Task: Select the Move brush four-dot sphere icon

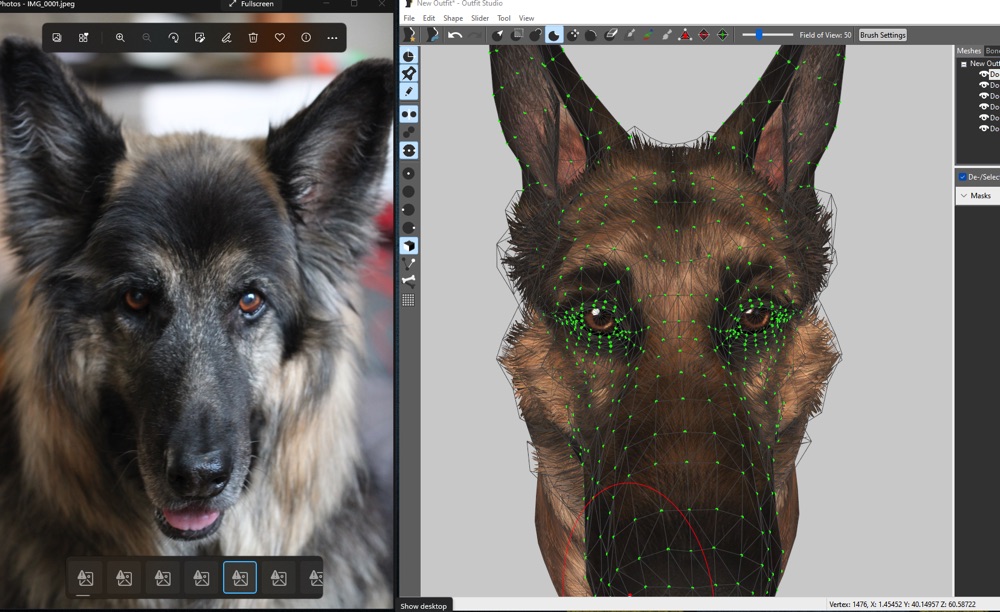Action: coord(573,35)
